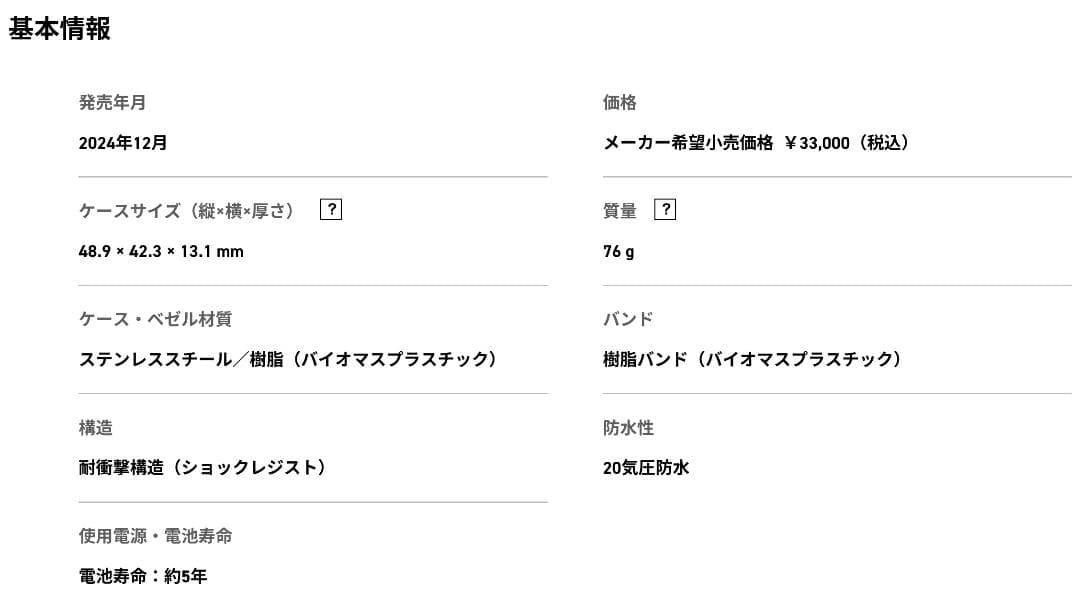Image resolution: width=1080 pixels, height=601 pixels.
Task: Click the question mark beside 質量
Action: pyautogui.click(x=665, y=209)
